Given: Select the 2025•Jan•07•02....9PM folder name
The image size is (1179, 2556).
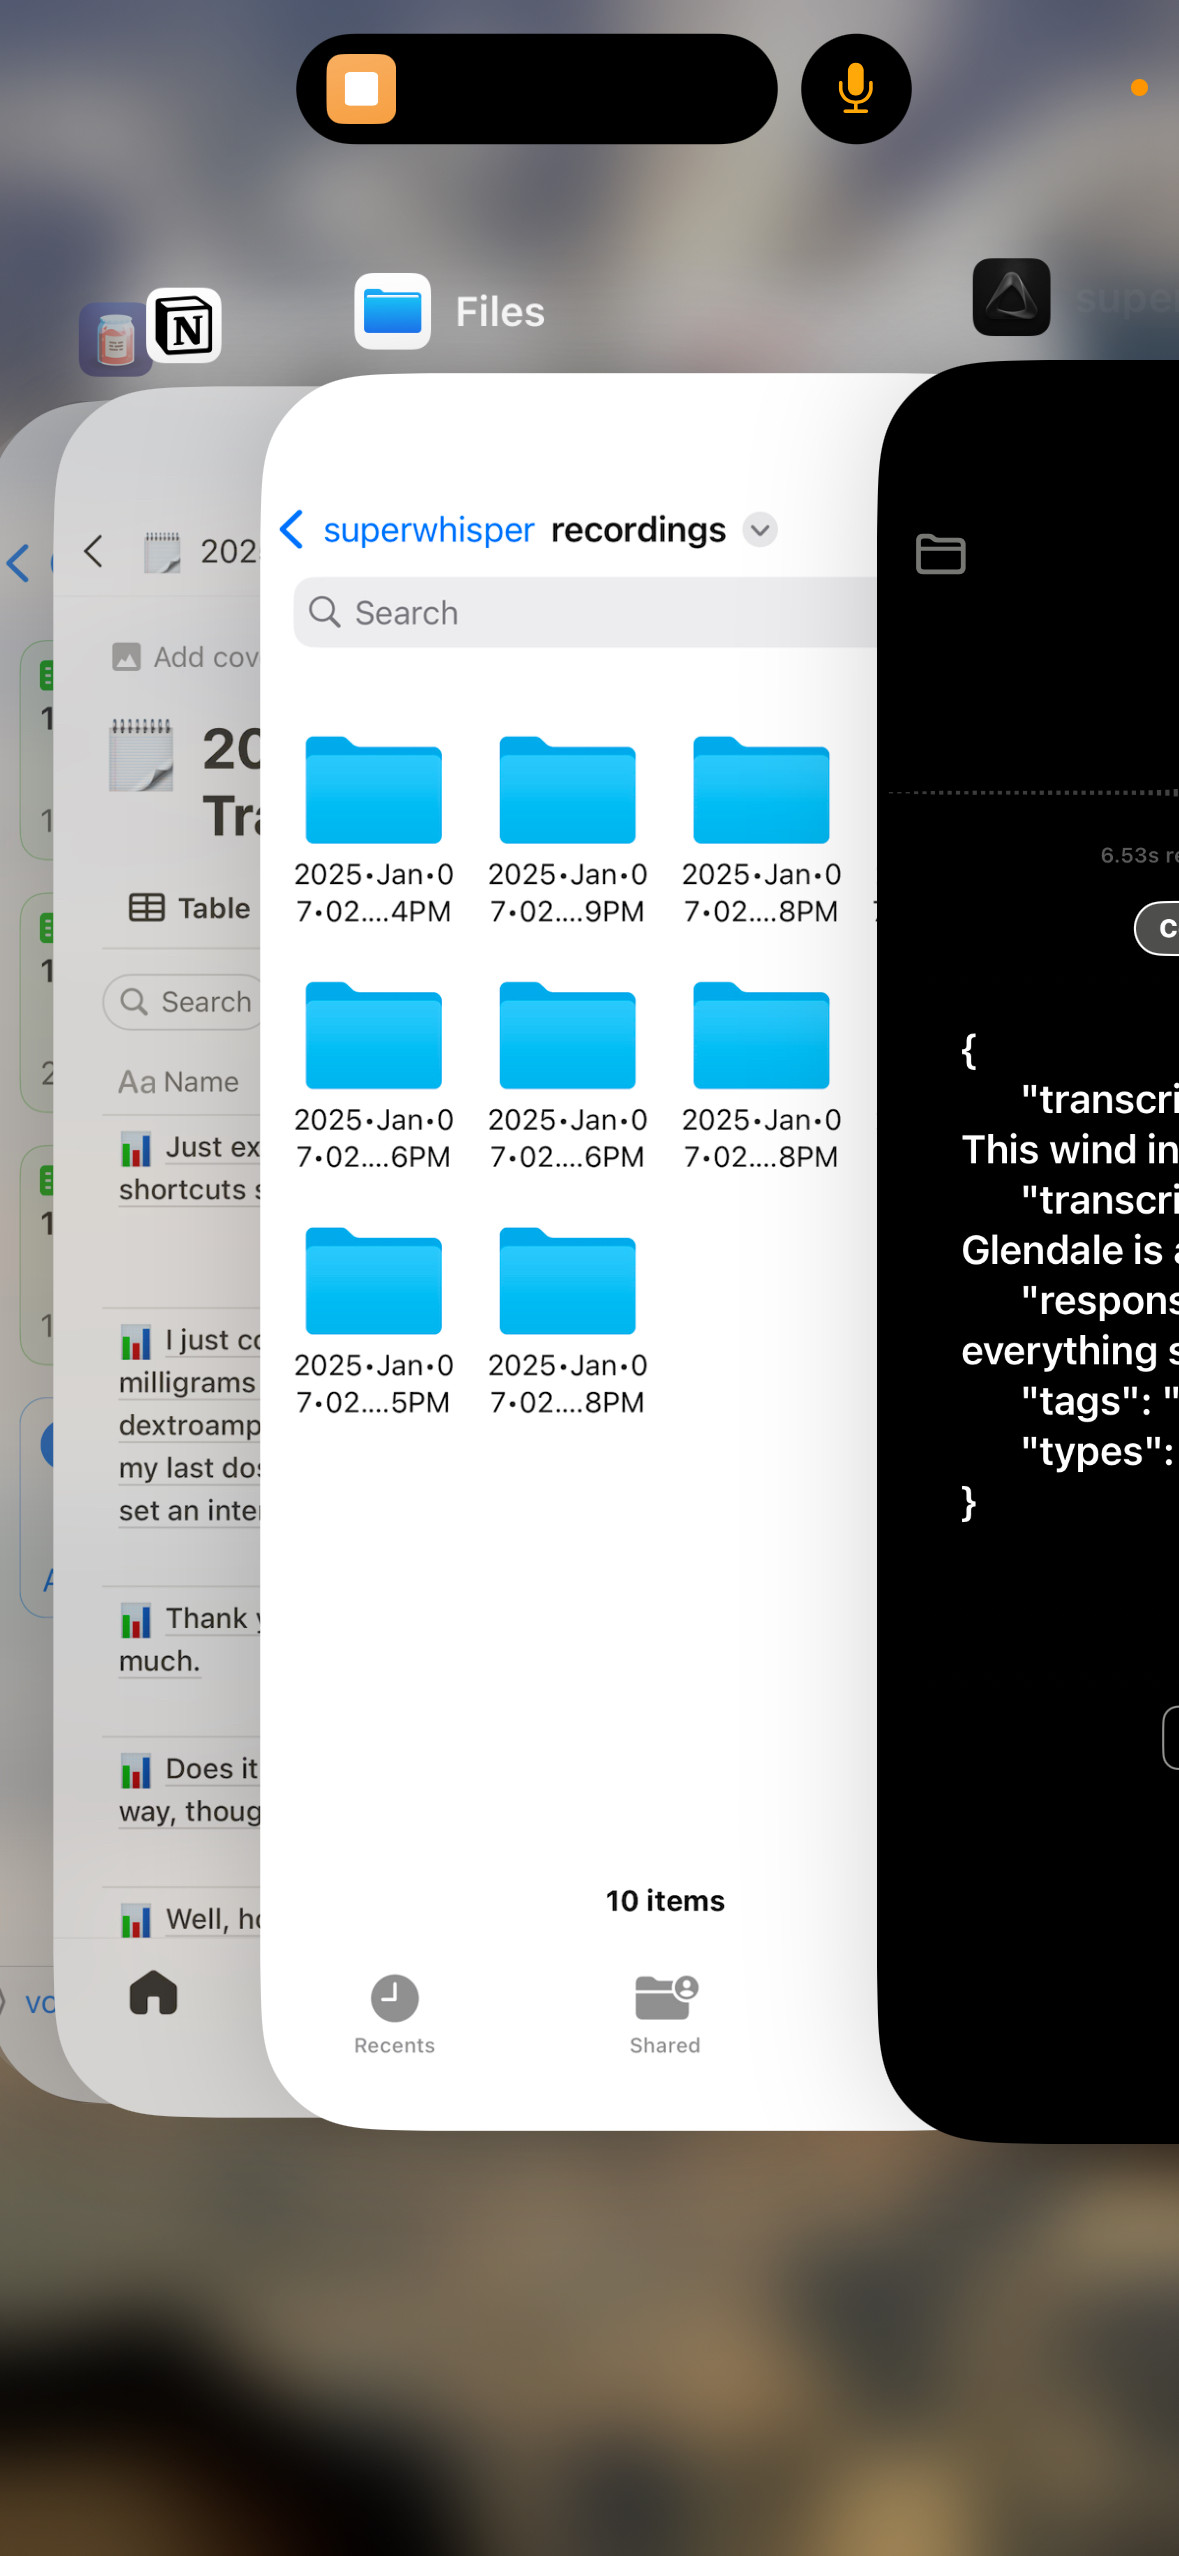Looking at the screenshot, I should tap(568, 893).
